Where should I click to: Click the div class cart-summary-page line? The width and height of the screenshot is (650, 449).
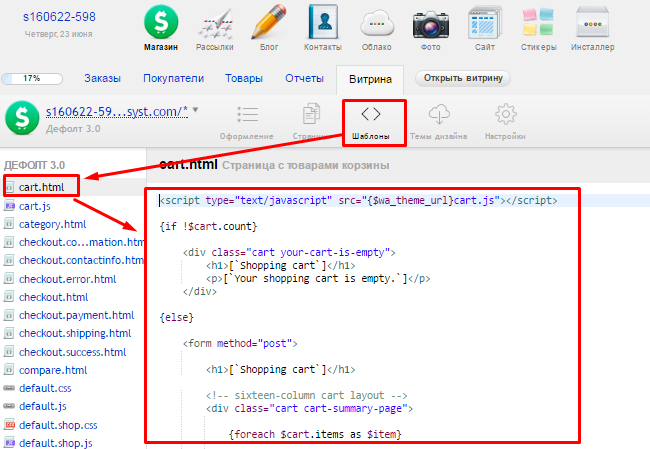(x=309, y=409)
